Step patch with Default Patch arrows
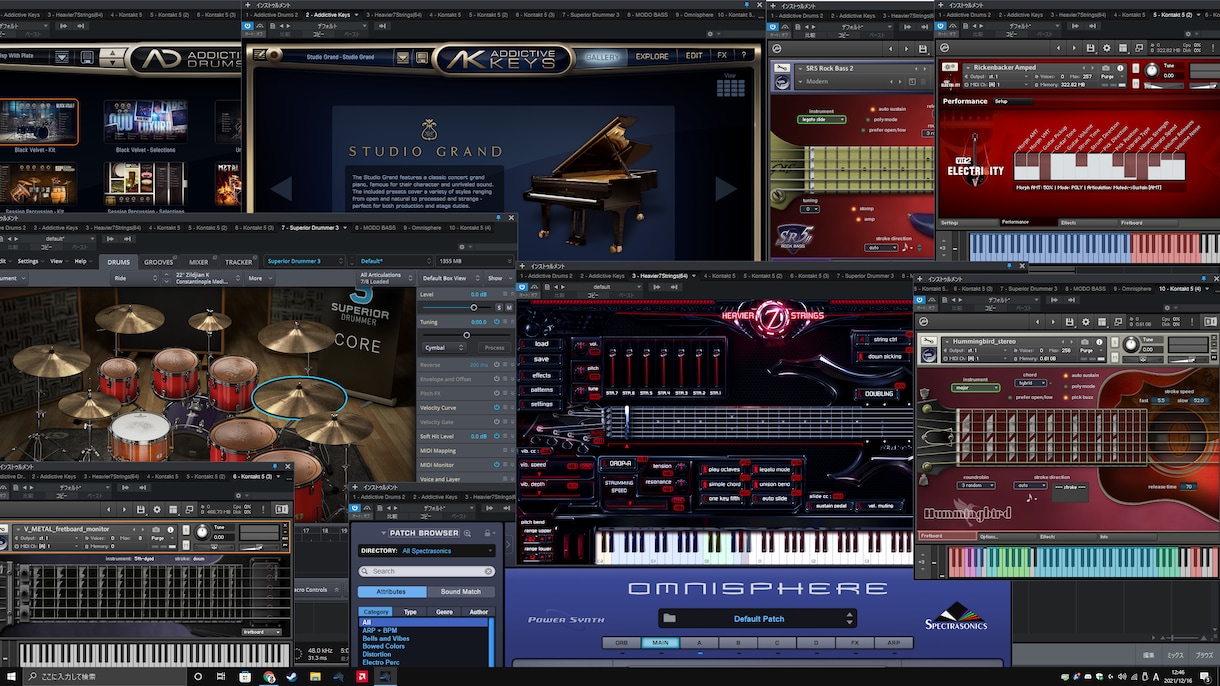 coord(850,618)
